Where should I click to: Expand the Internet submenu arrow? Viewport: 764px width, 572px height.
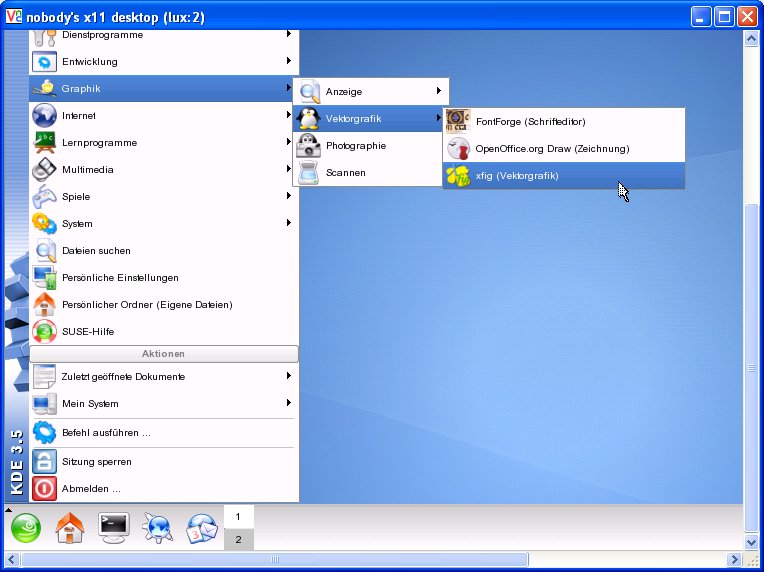(289, 115)
